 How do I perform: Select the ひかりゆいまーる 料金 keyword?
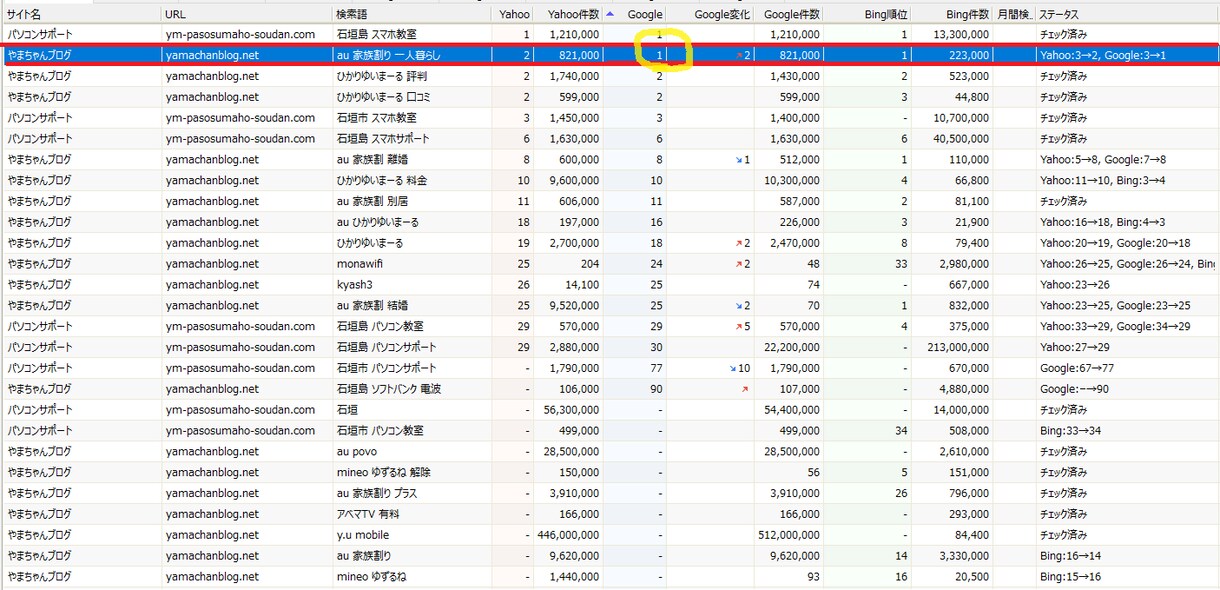(382, 181)
